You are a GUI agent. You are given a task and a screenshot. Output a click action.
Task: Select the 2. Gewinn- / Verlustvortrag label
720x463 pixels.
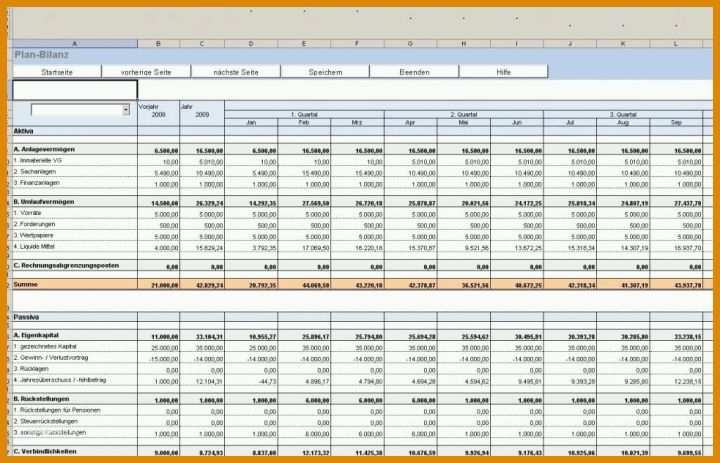point(51,357)
